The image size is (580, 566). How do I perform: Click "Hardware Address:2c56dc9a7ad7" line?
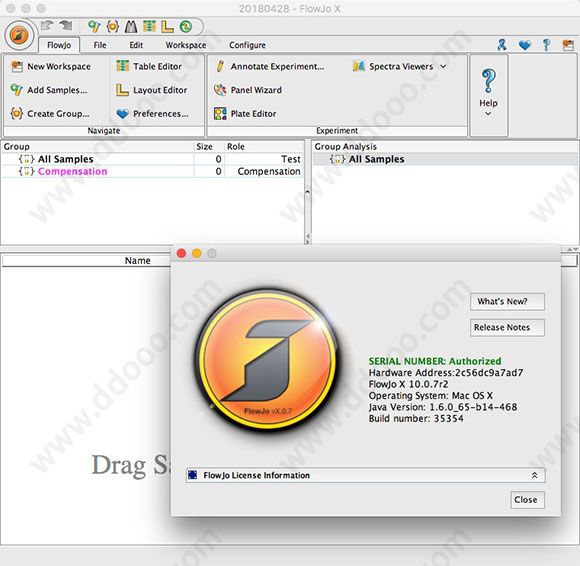click(x=446, y=373)
